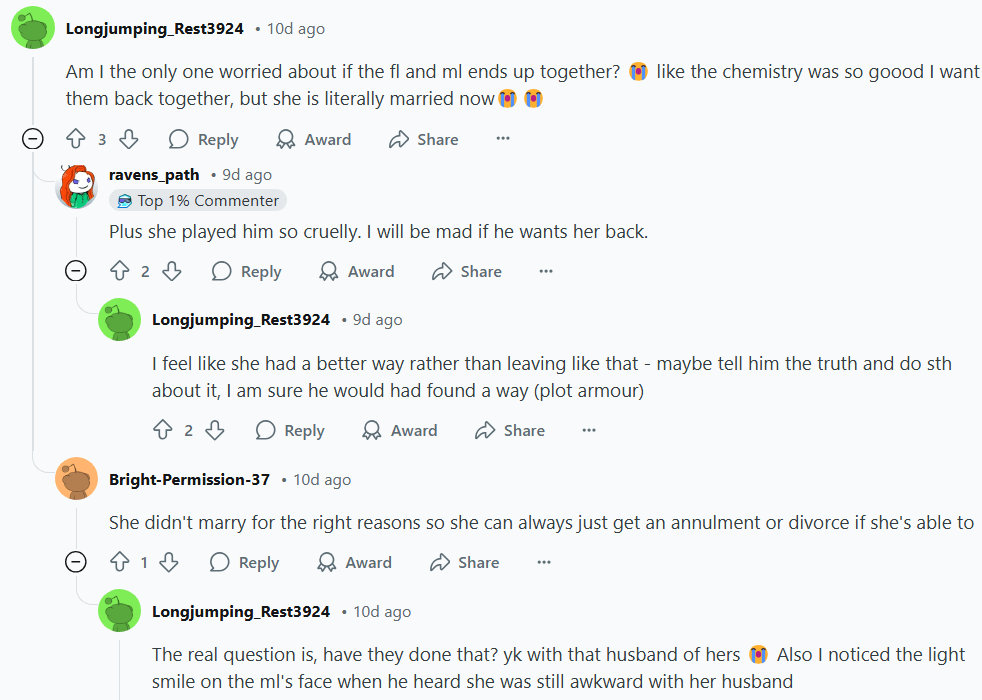Upvote the top comment by Longjumping_Rest3924
The image size is (982, 700).
click(x=76, y=140)
